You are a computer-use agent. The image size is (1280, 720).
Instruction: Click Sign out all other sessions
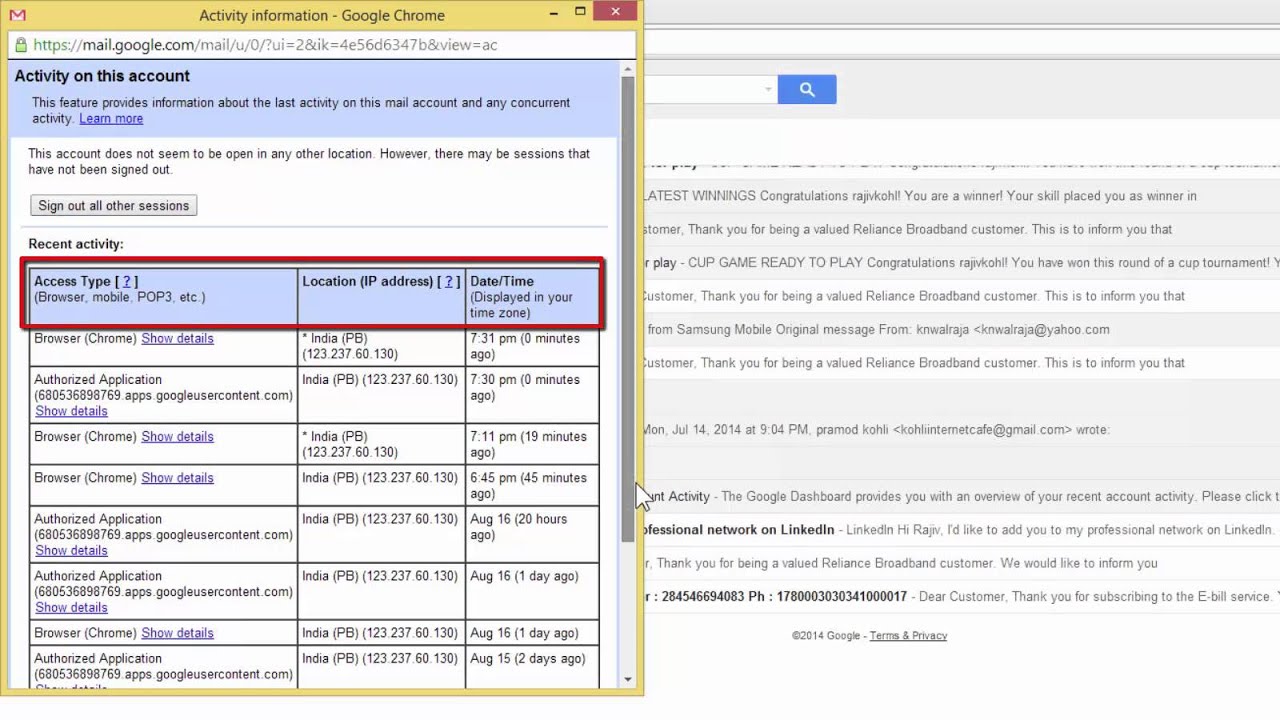[113, 205]
